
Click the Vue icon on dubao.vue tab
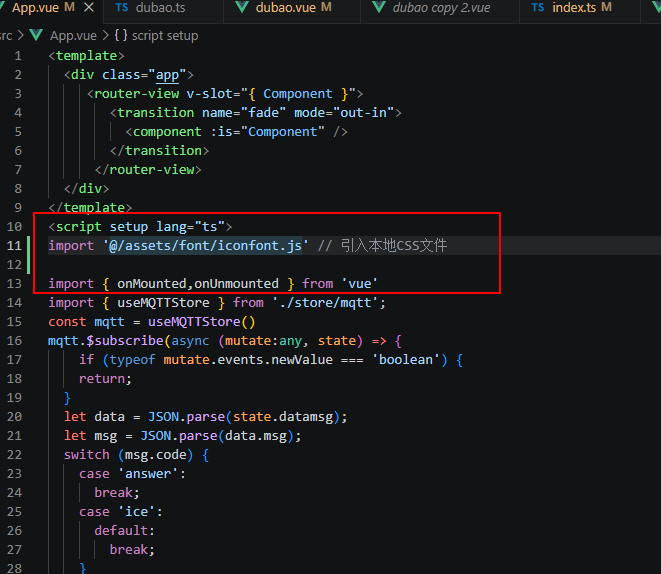click(x=242, y=8)
